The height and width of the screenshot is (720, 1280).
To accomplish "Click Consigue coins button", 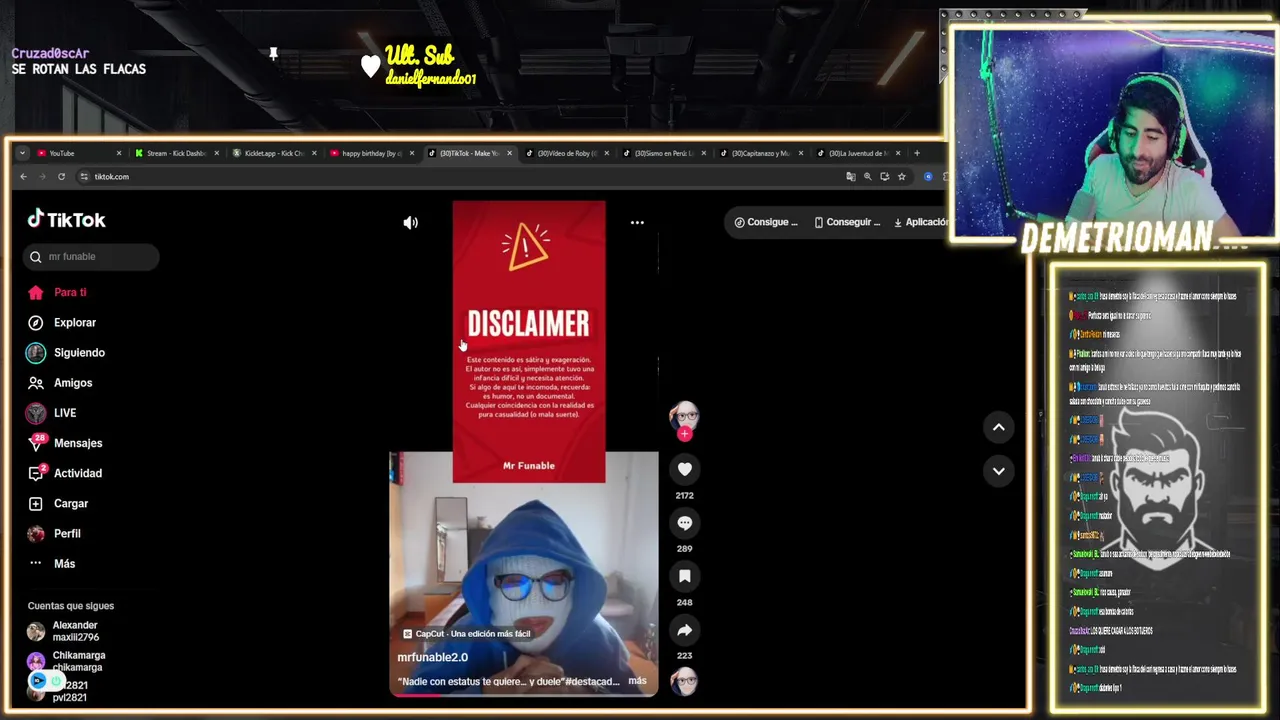I will tap(766, 222).
